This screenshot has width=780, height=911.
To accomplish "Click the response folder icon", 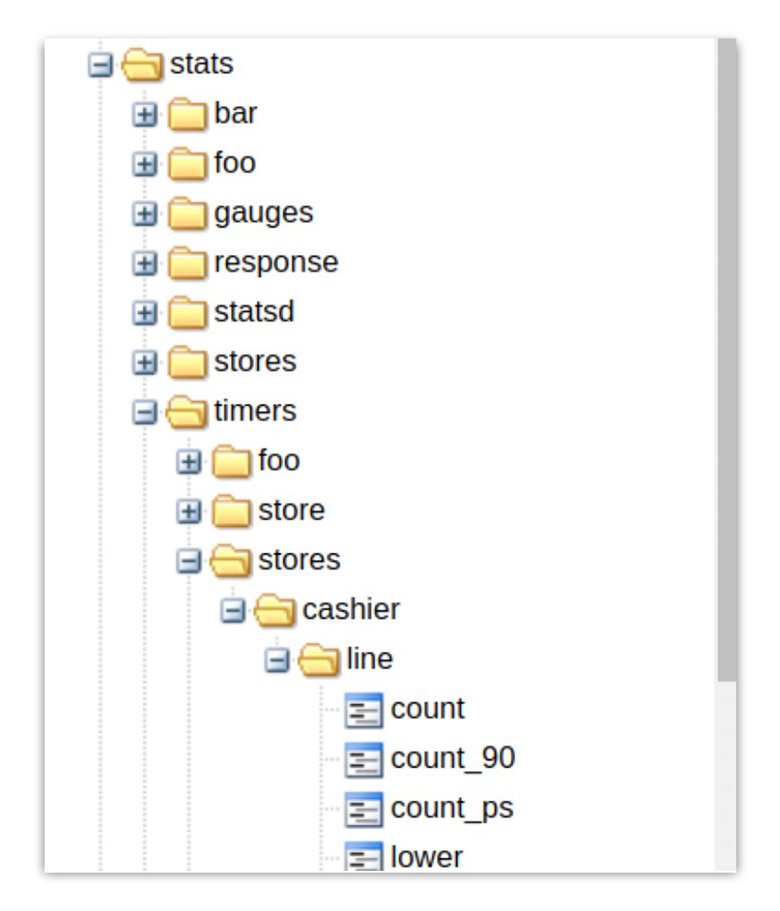I will click(x=187, y=264).
